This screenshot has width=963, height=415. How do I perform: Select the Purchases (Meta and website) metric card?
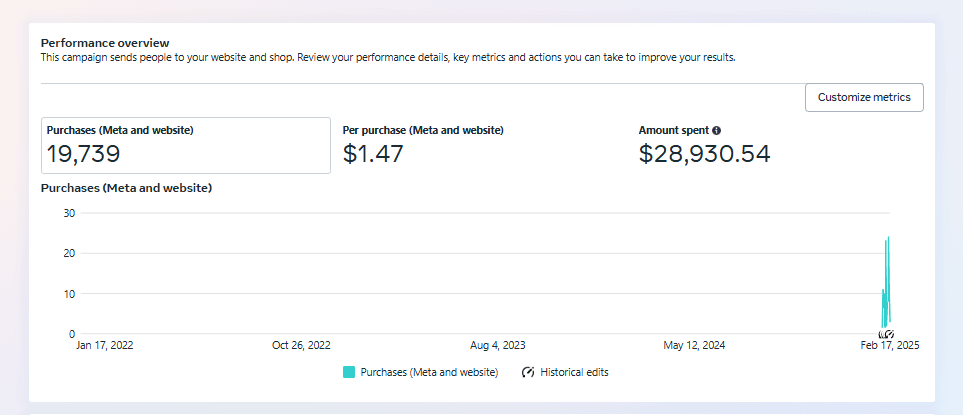(x=185, y=145)
